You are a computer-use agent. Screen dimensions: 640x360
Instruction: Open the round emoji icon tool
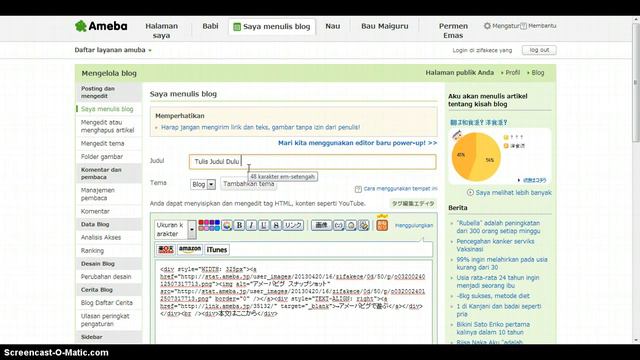351,225
